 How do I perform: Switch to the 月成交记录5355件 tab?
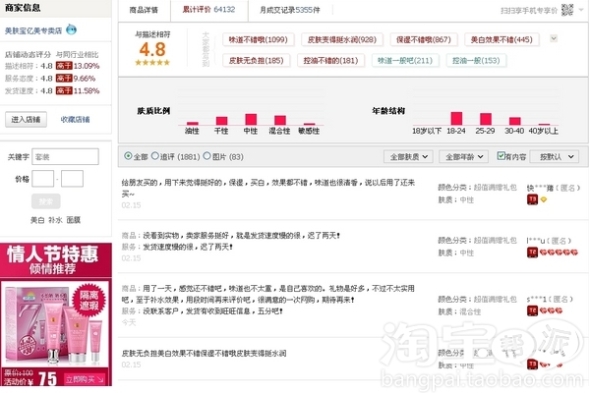click(290, 10)
